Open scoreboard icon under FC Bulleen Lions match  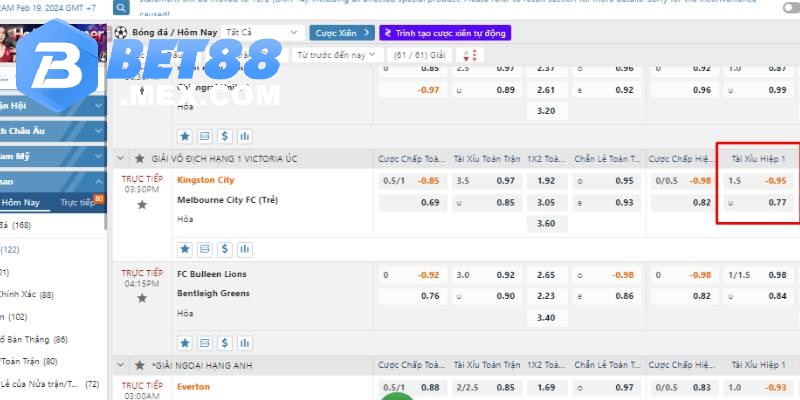coord(204,343)
